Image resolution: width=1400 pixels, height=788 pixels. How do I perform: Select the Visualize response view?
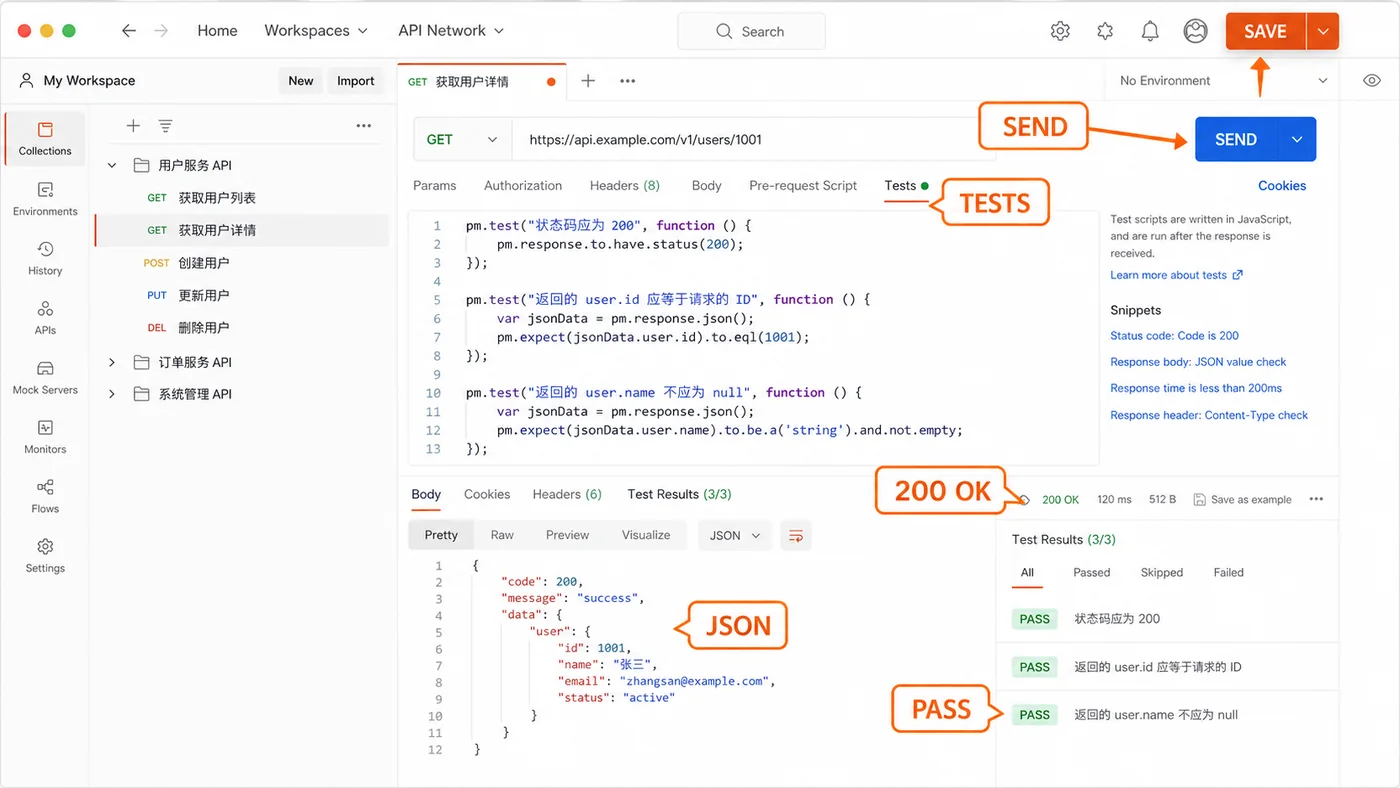coord(646,536)
